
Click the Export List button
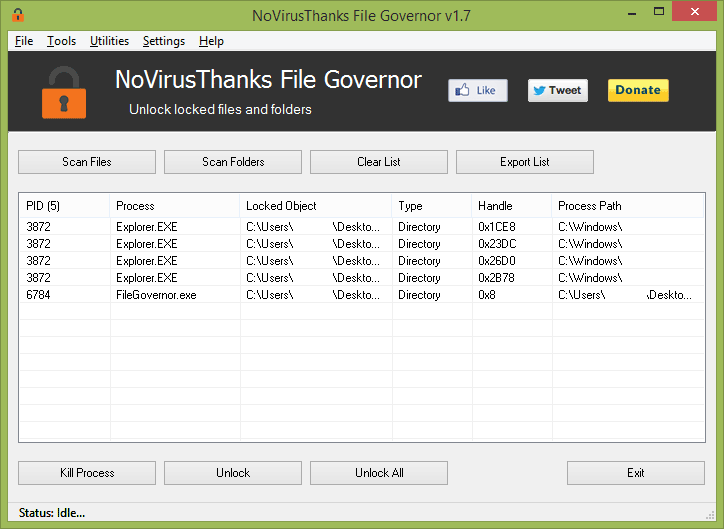tap(525, 162)
